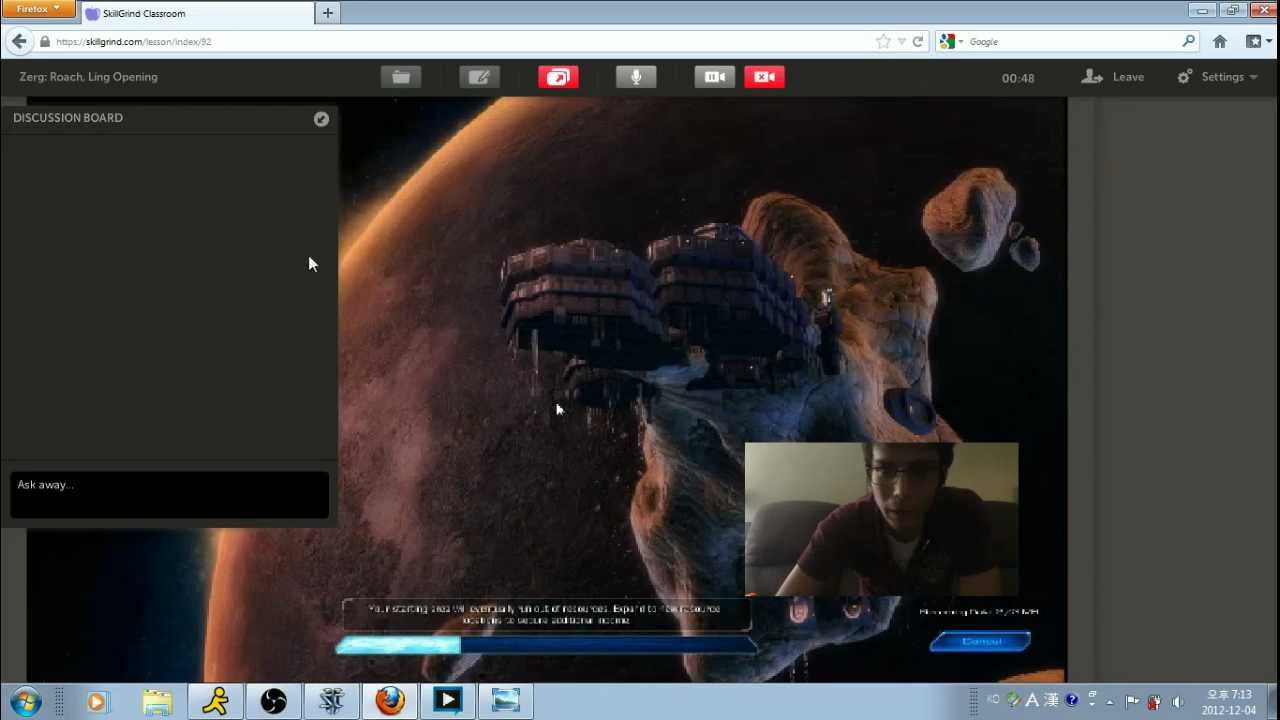The image size is (1280, 720).
Task: Open the Firefox menu button
Action: pyautogui.click(x=38, y=8)
